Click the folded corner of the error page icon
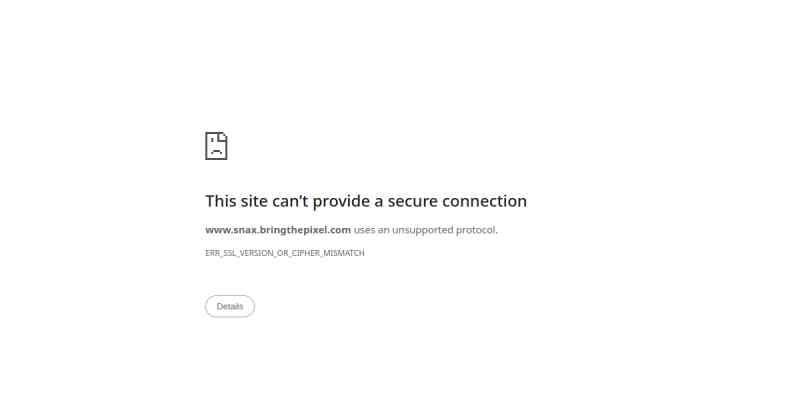 [x=223, y=136]
